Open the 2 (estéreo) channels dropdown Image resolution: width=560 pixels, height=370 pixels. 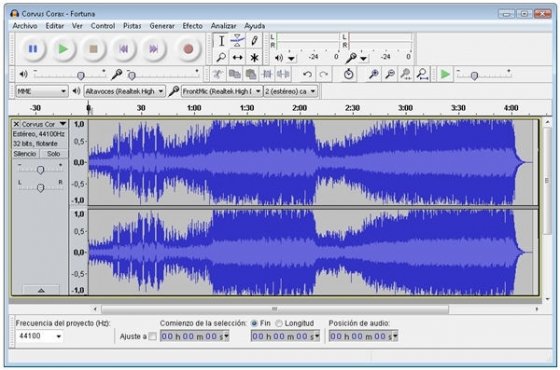(x=290, y=91)
